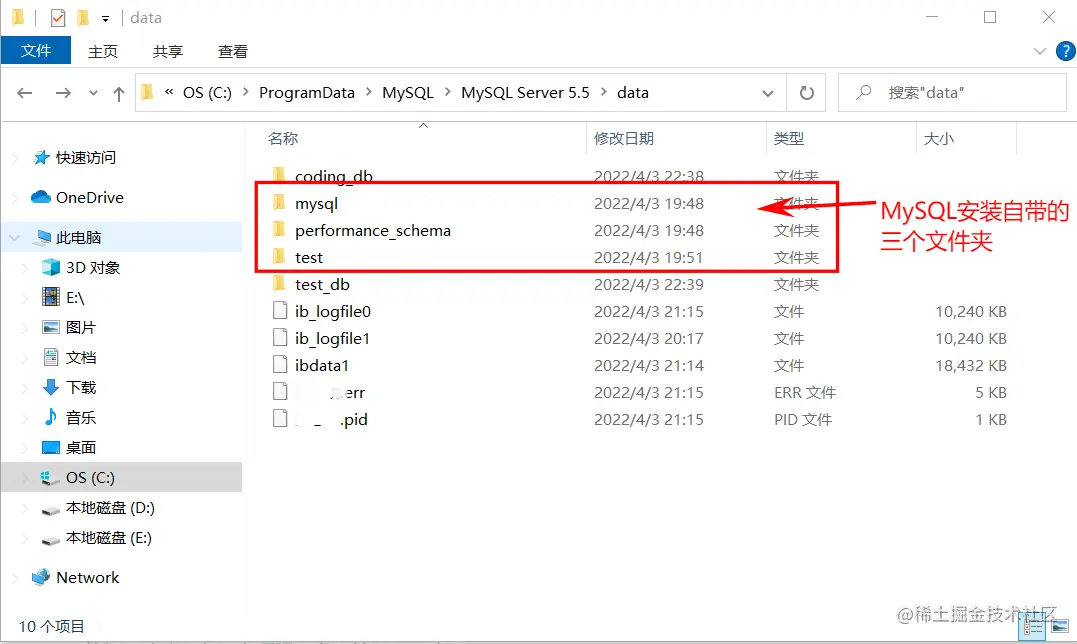Click the 18,432 KB size cell

[971, 365]
